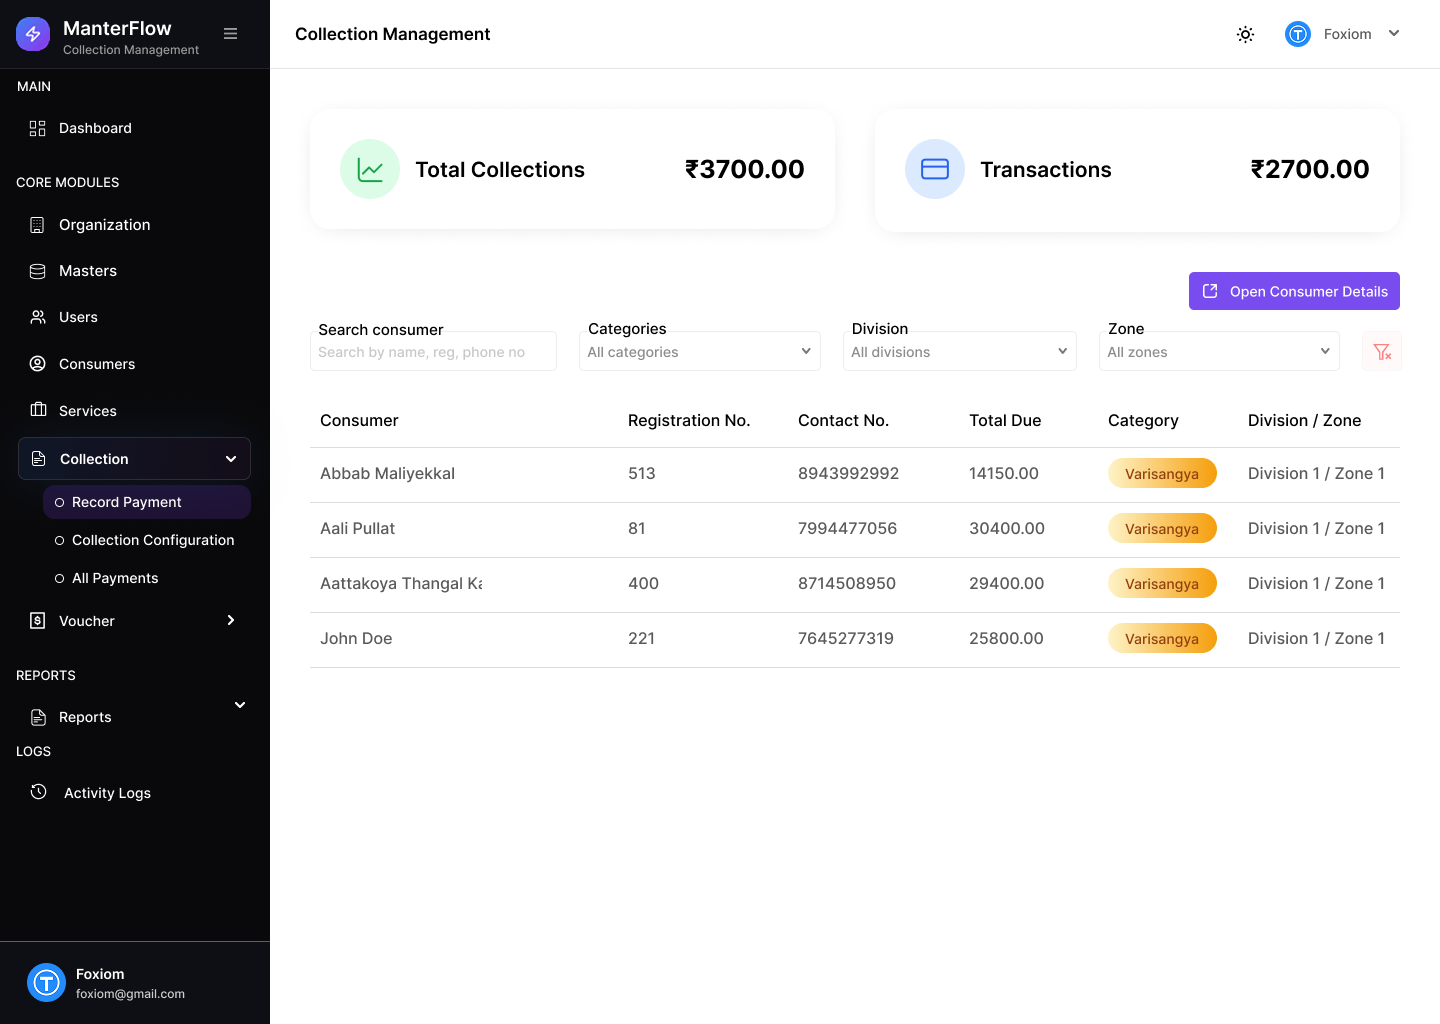Select Record Payment submenu item
Image resolution: width=1440 pixels, height=1024 pixels.
coord(127,502)
